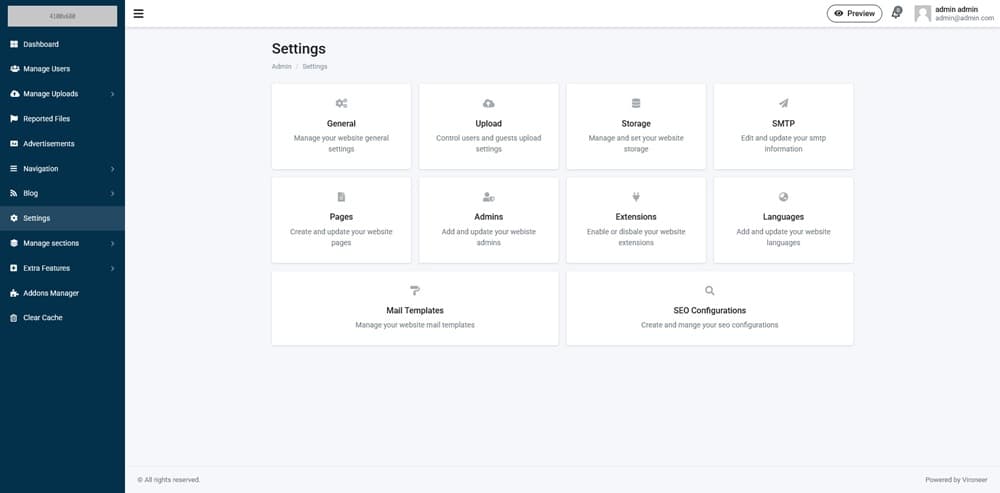
Task: Click the Extensions plug icon
Action: pyautogui.click(x=636, y=197)
